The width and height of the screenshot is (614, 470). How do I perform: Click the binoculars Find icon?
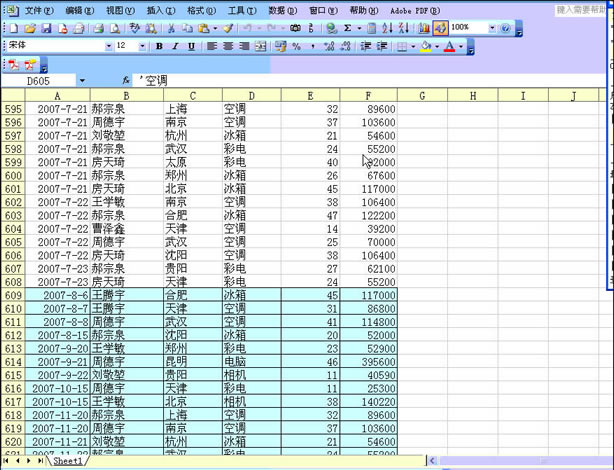click(x=296, y=28)
